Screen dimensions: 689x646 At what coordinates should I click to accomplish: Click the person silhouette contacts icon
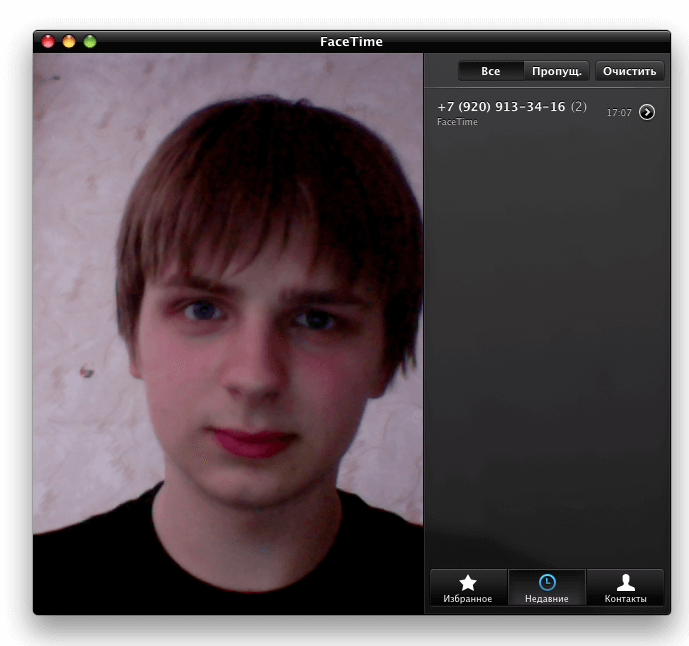coord(626,583)
